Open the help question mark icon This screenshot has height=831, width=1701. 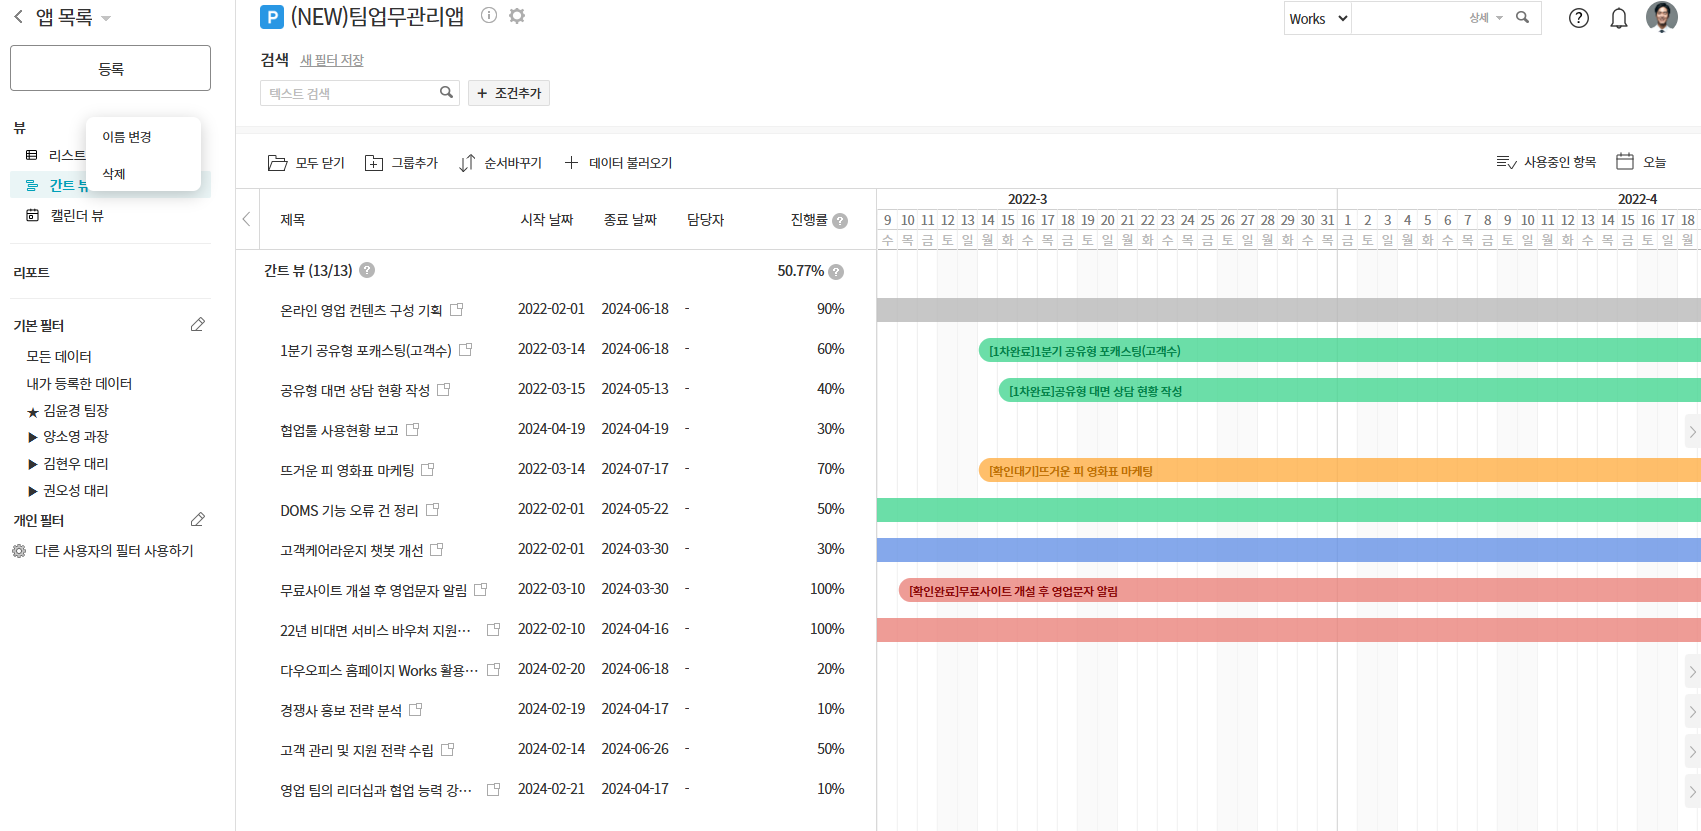(1578, 18)
